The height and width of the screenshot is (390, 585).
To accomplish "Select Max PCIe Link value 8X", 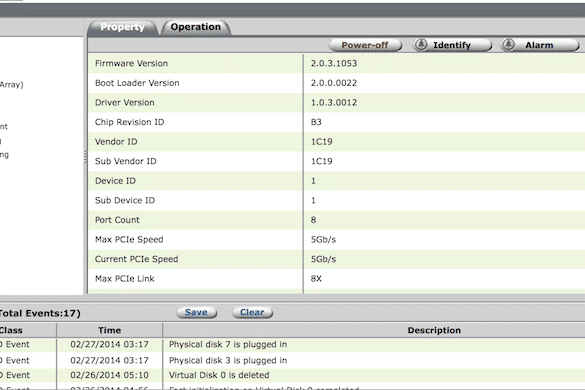I will pyautogui.click(x=316, y=279).
